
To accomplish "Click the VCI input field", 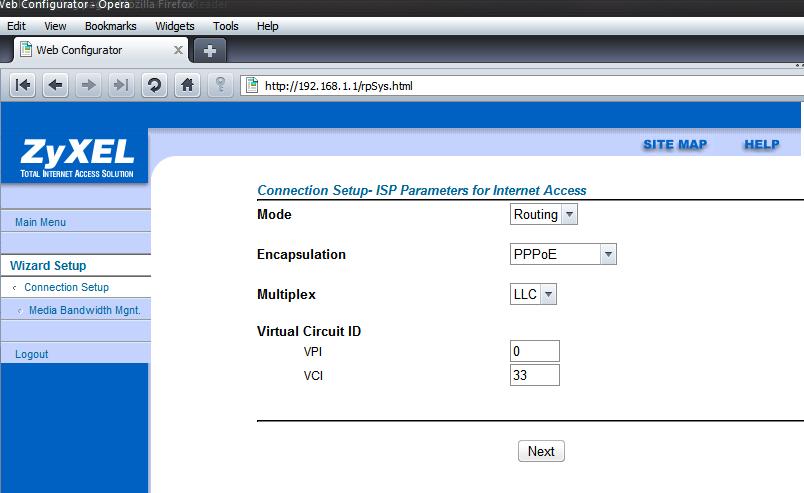I will click(535, 375).
